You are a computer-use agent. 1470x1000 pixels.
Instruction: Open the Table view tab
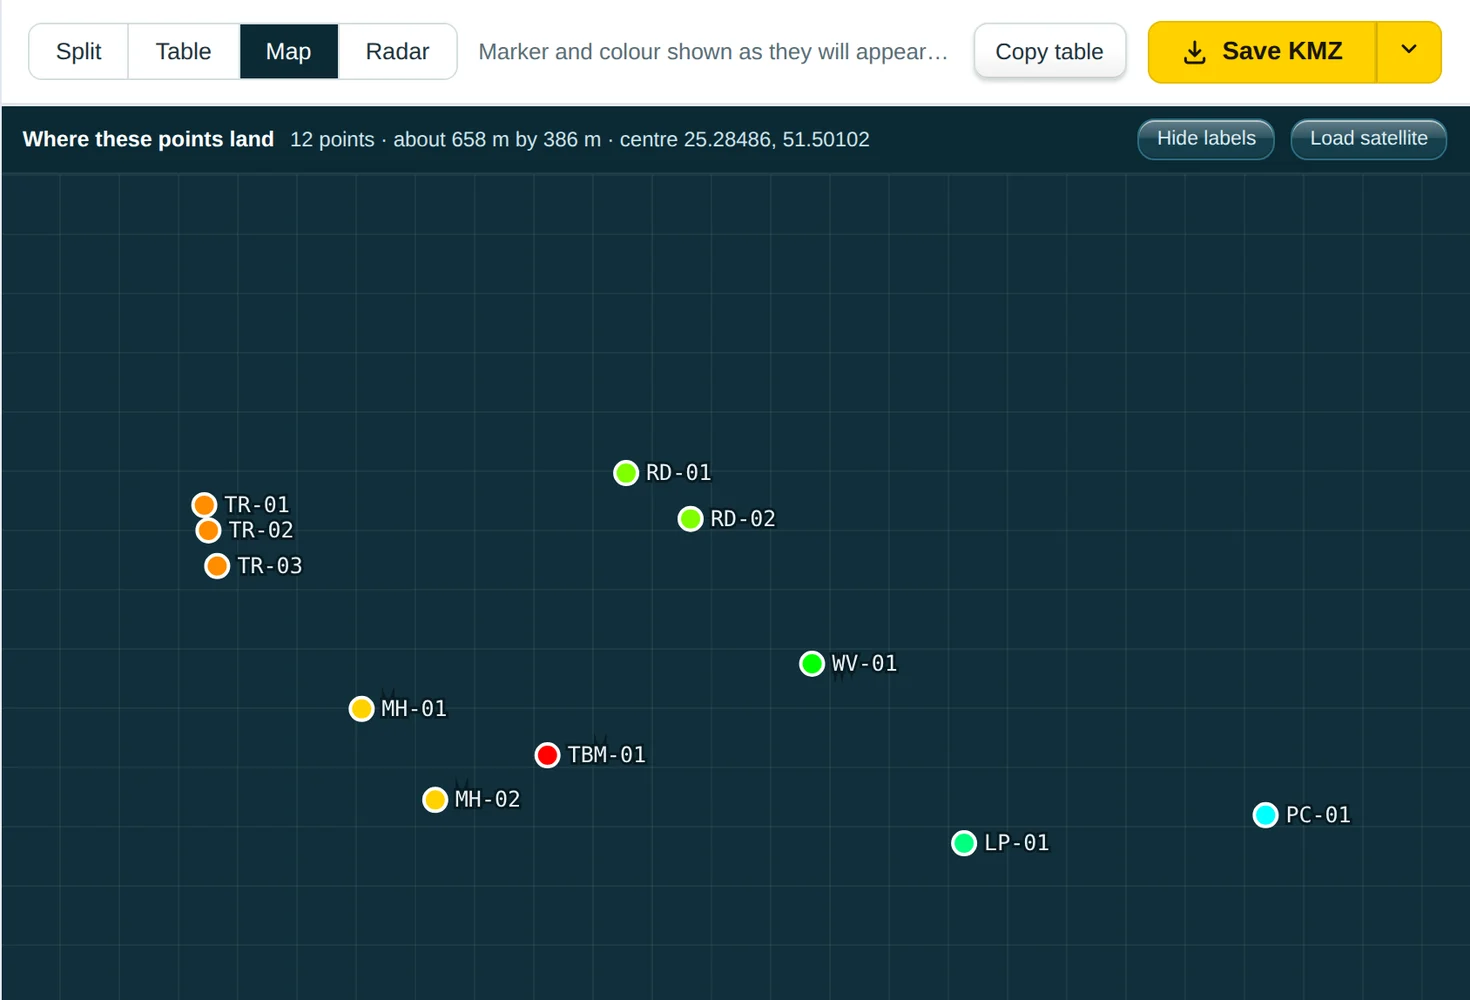point(184,52)
